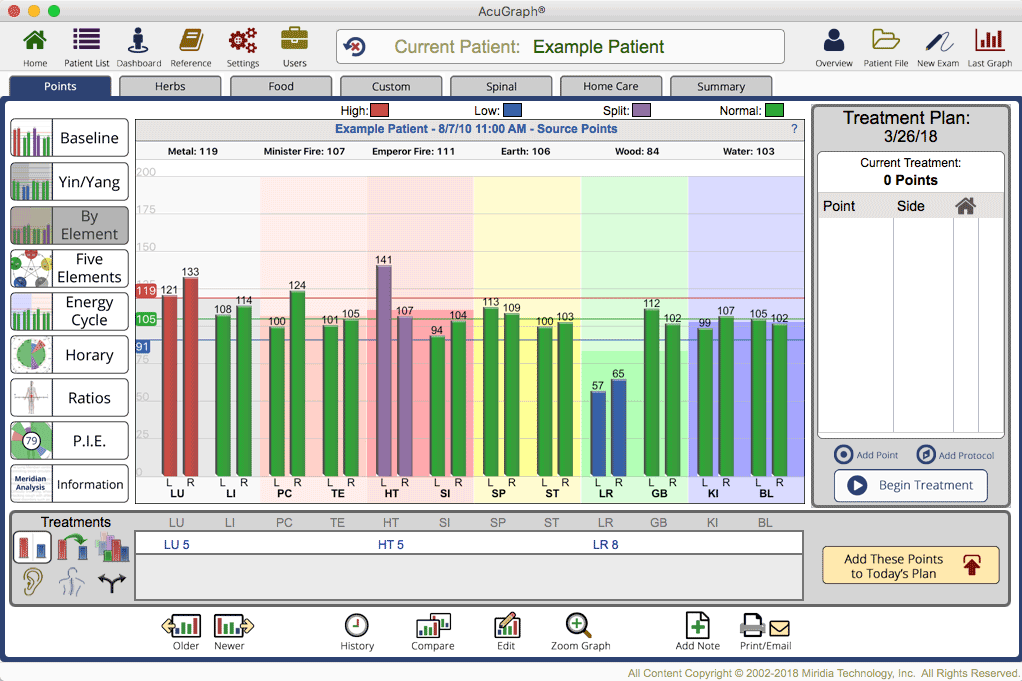The image size is (1022, 681).
Task: Click the Older graph arrow icon
Action: 182,626
